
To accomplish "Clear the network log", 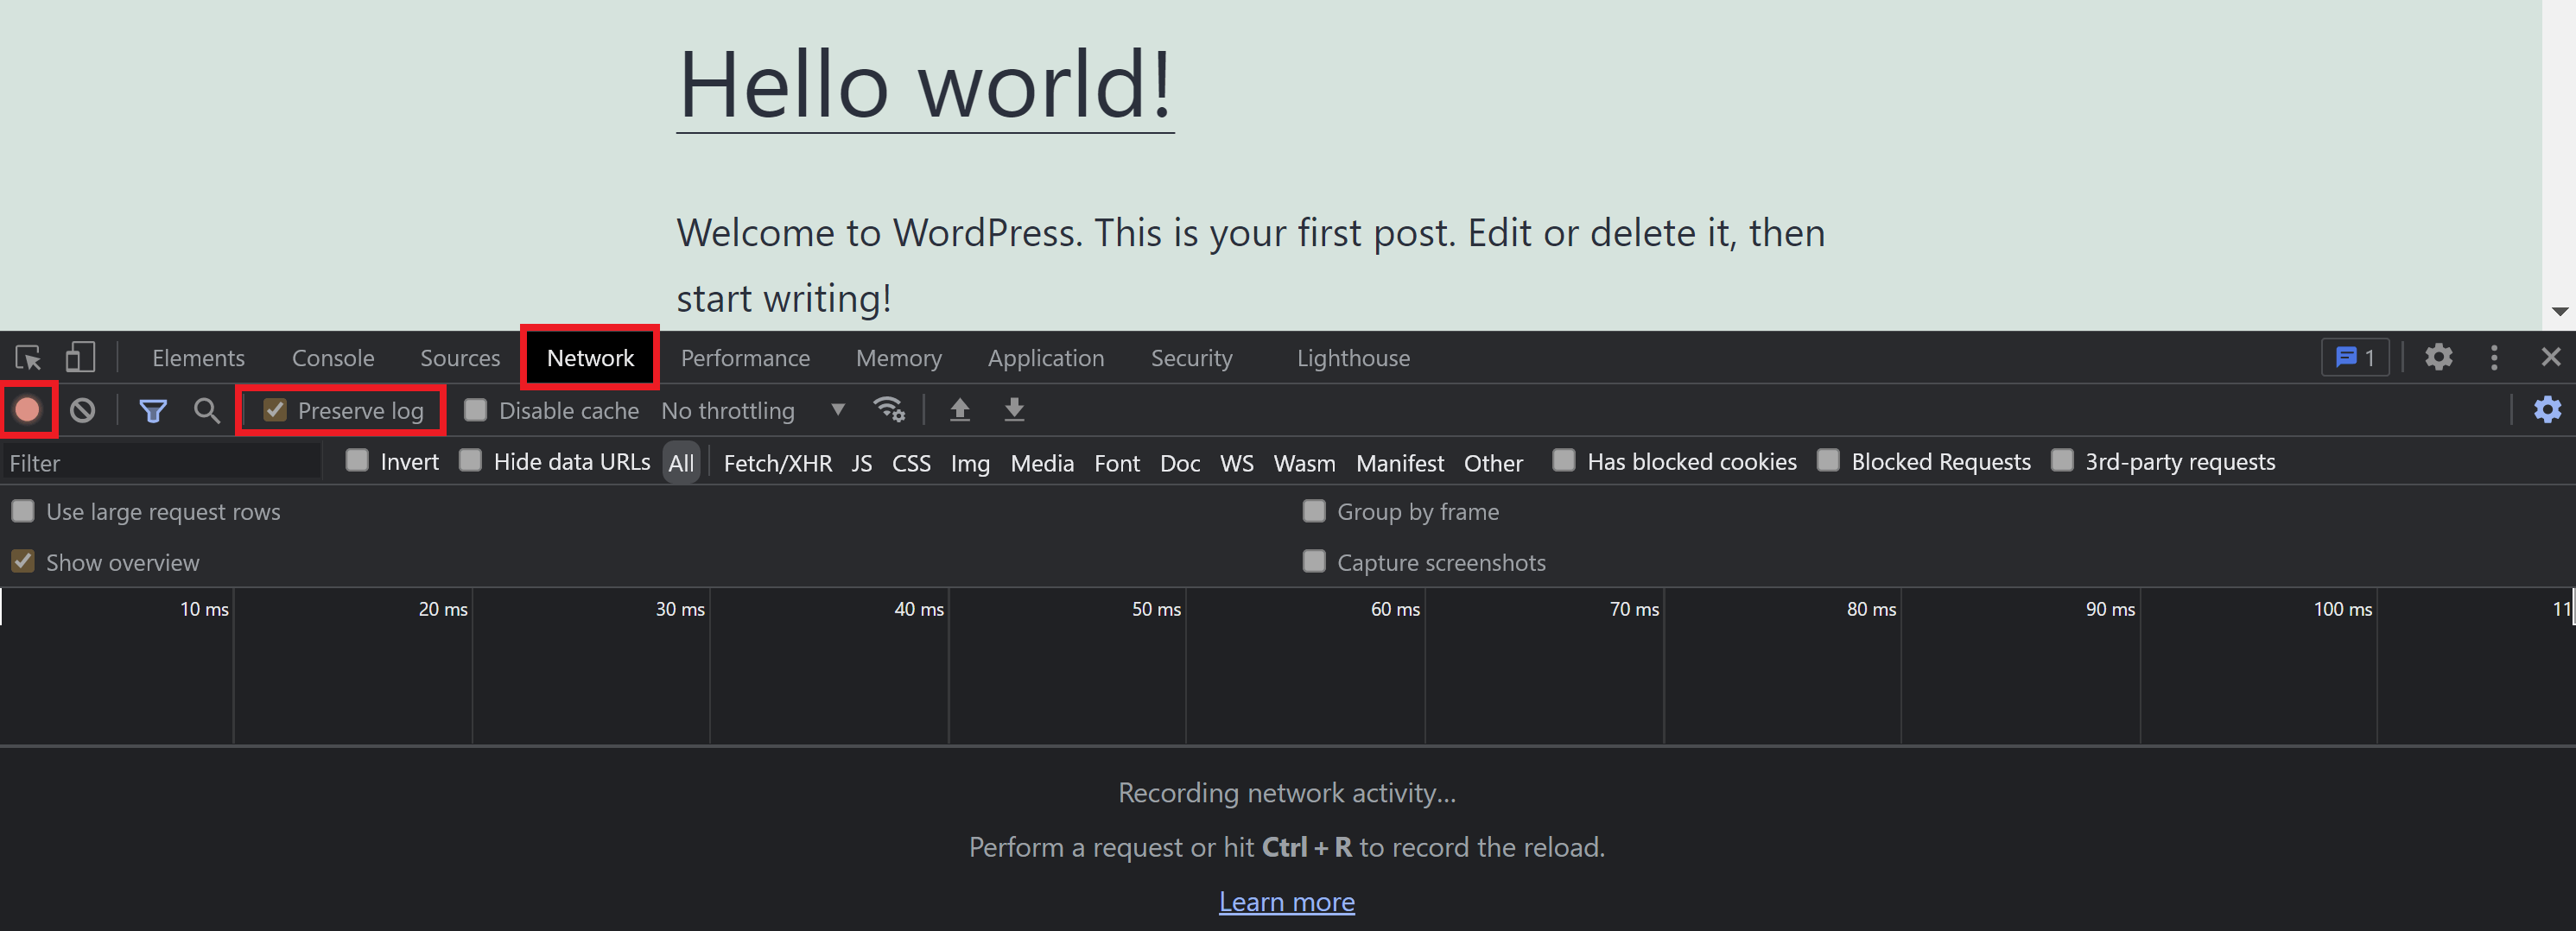I will point(83,410).
